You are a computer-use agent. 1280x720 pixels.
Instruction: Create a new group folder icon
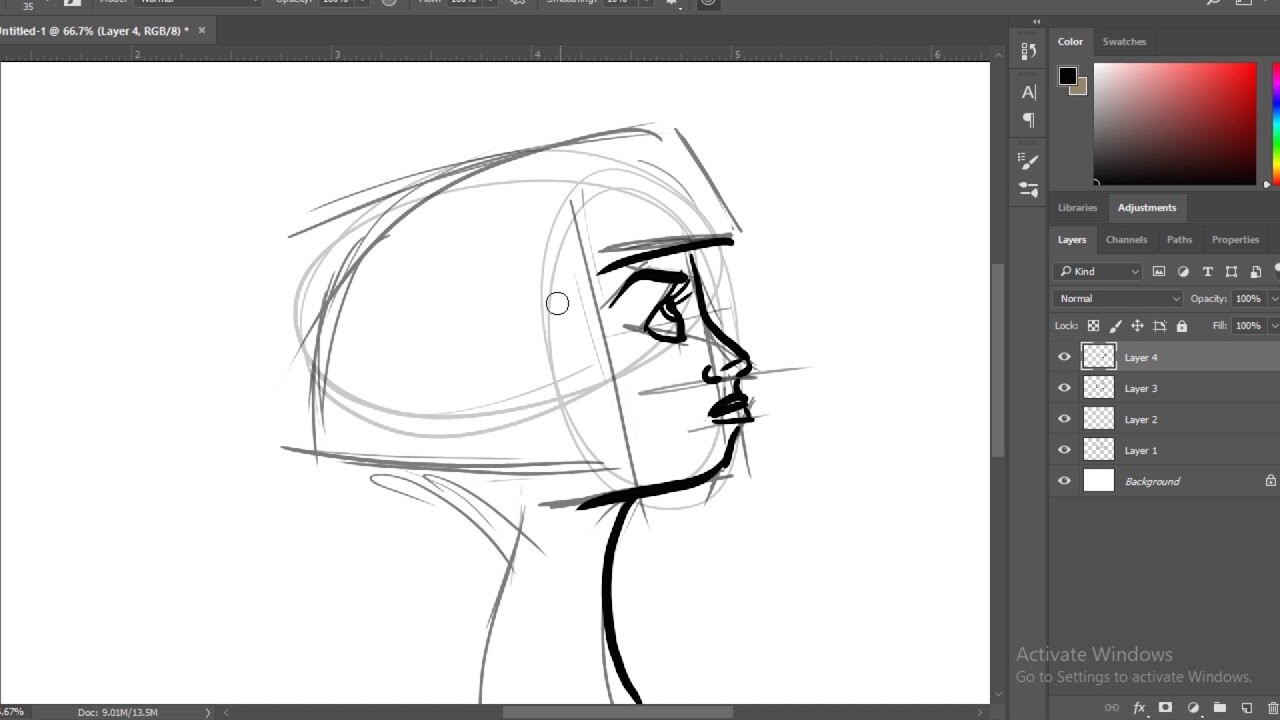coord(1219,708)
